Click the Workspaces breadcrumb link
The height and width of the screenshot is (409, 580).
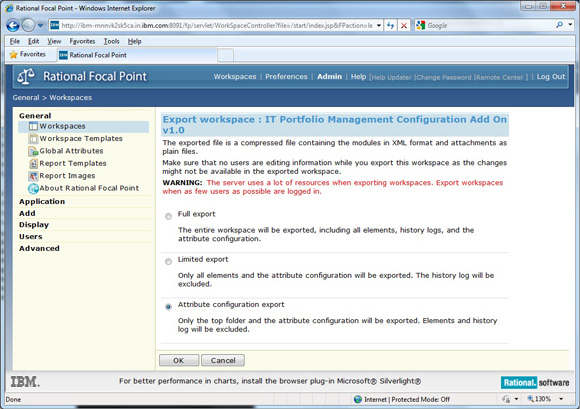coord(71,98)
